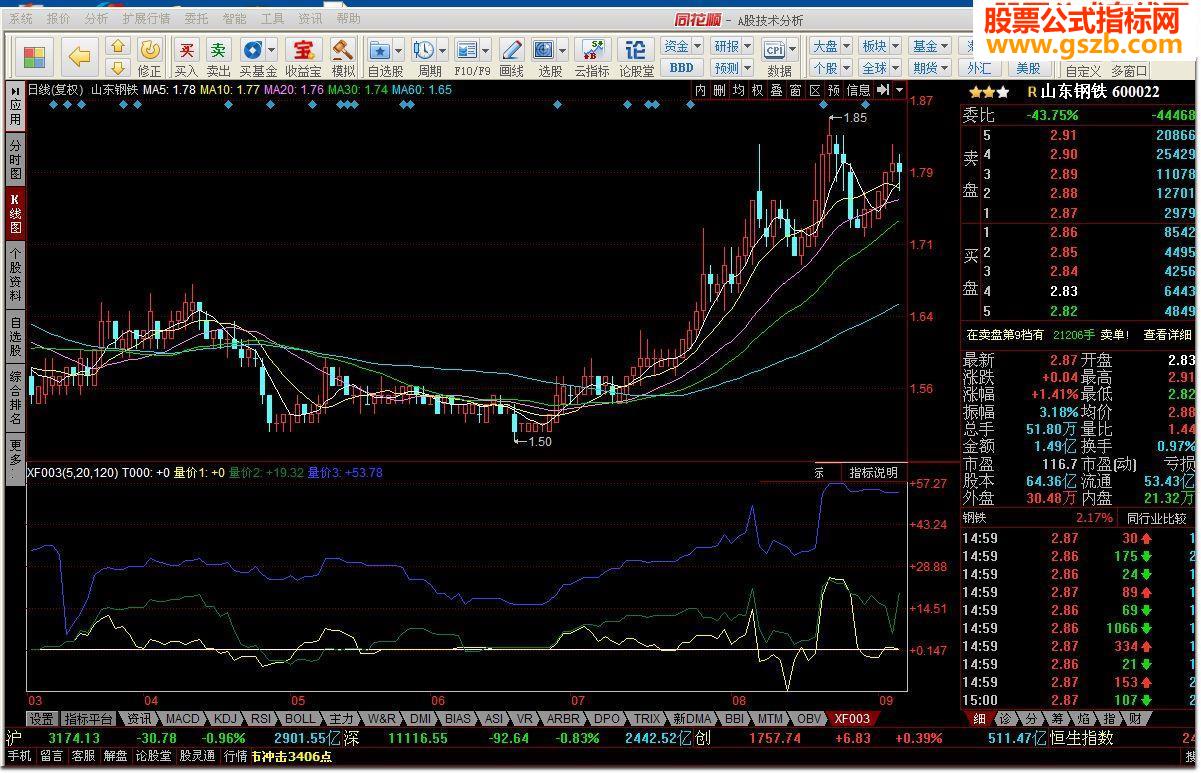Click the R margin marker beside 山东钢铁
Viewport: 1201px width, 773px height.
pyautogui.click(x=1032, y=91)
